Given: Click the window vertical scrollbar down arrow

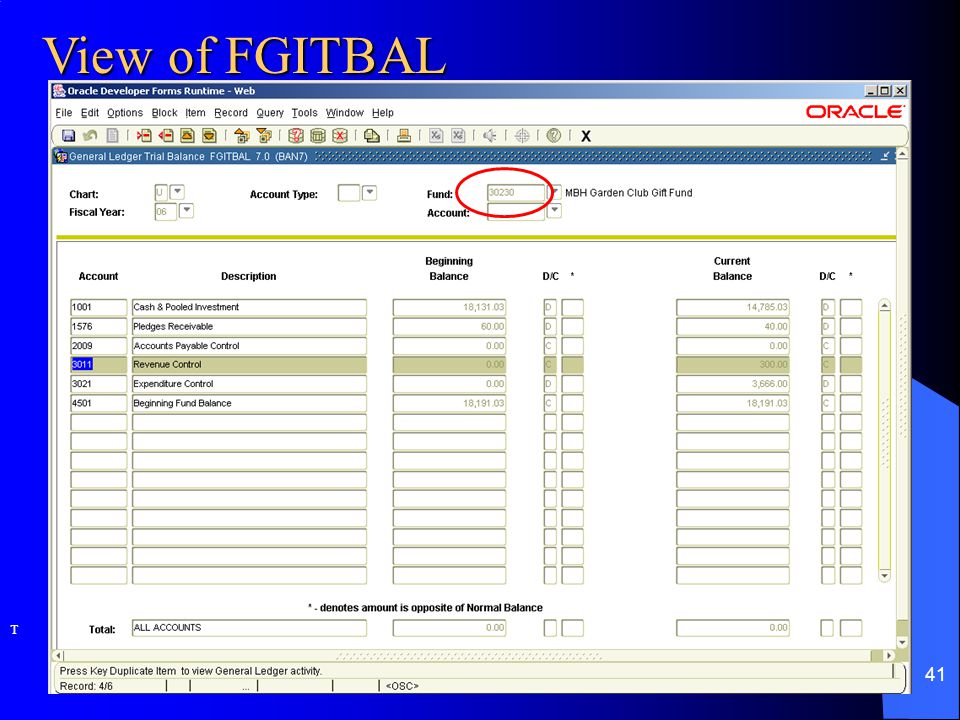Looking at the screenshot, I should tap(902, 642).
